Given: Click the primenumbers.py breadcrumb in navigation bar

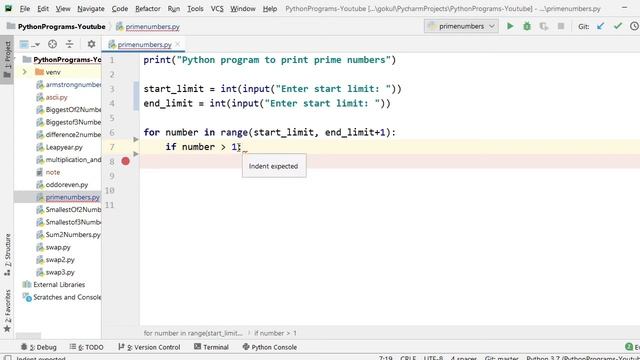Looking at the screenshot, I should pyautogui.click(x=148, y=27).
